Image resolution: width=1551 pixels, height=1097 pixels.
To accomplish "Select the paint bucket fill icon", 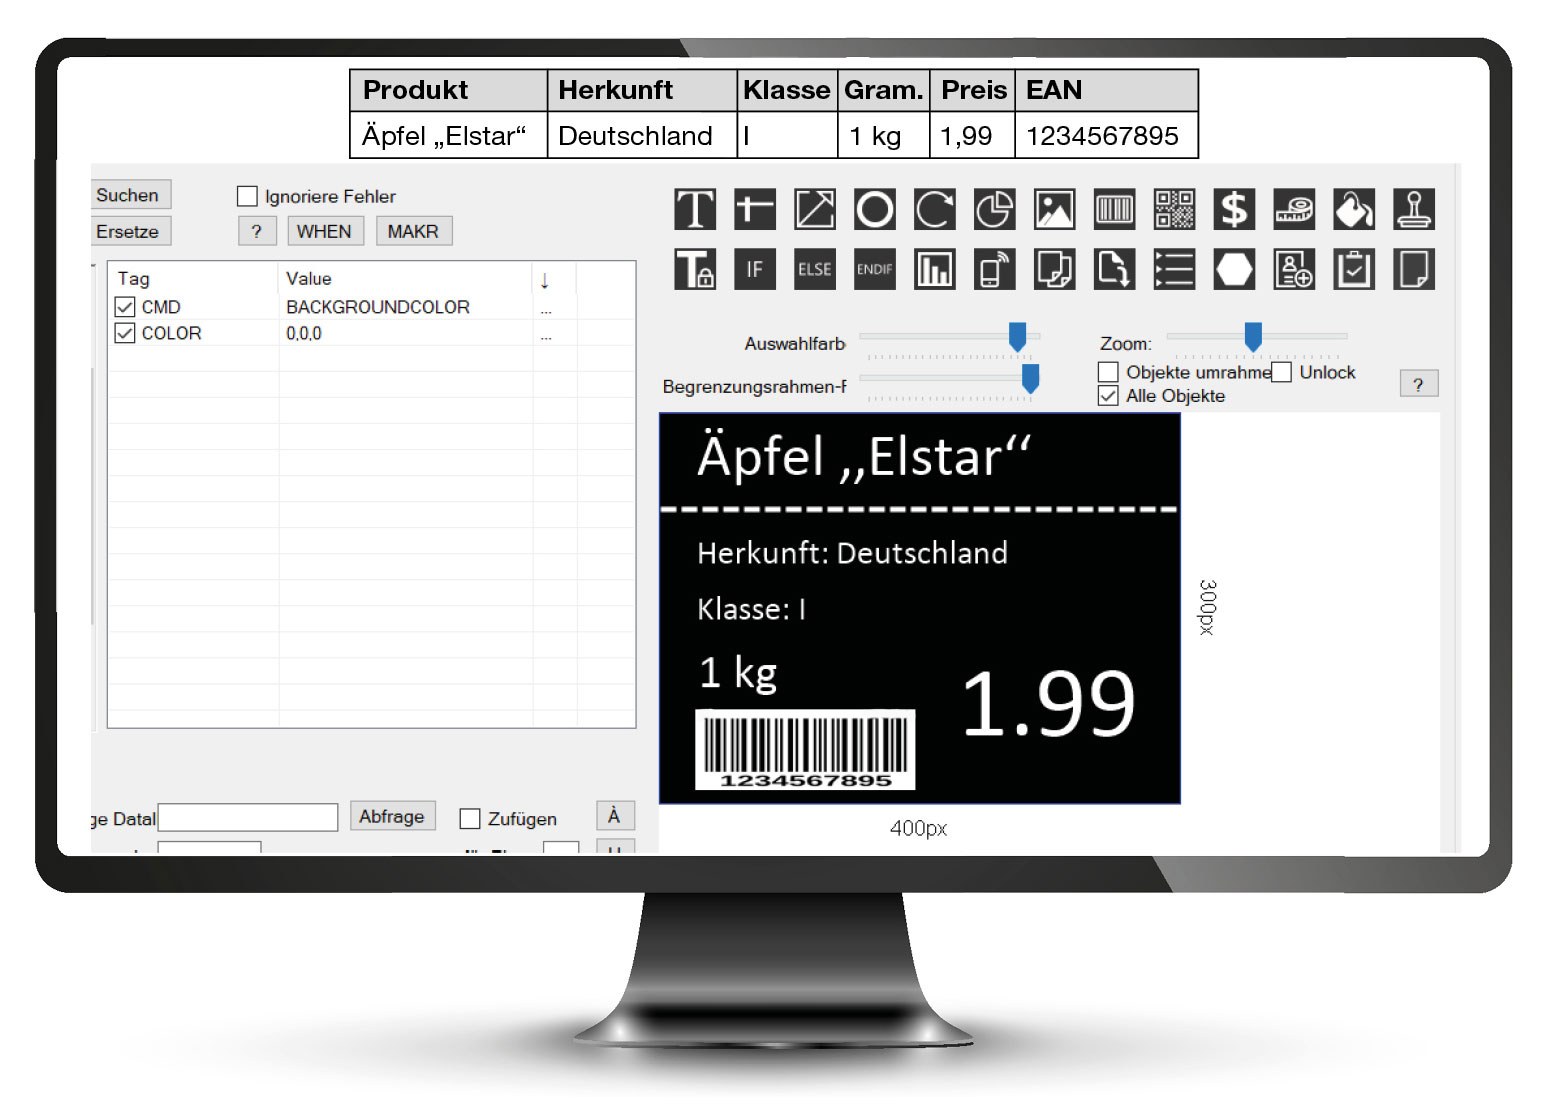I will click(1354, 210).
